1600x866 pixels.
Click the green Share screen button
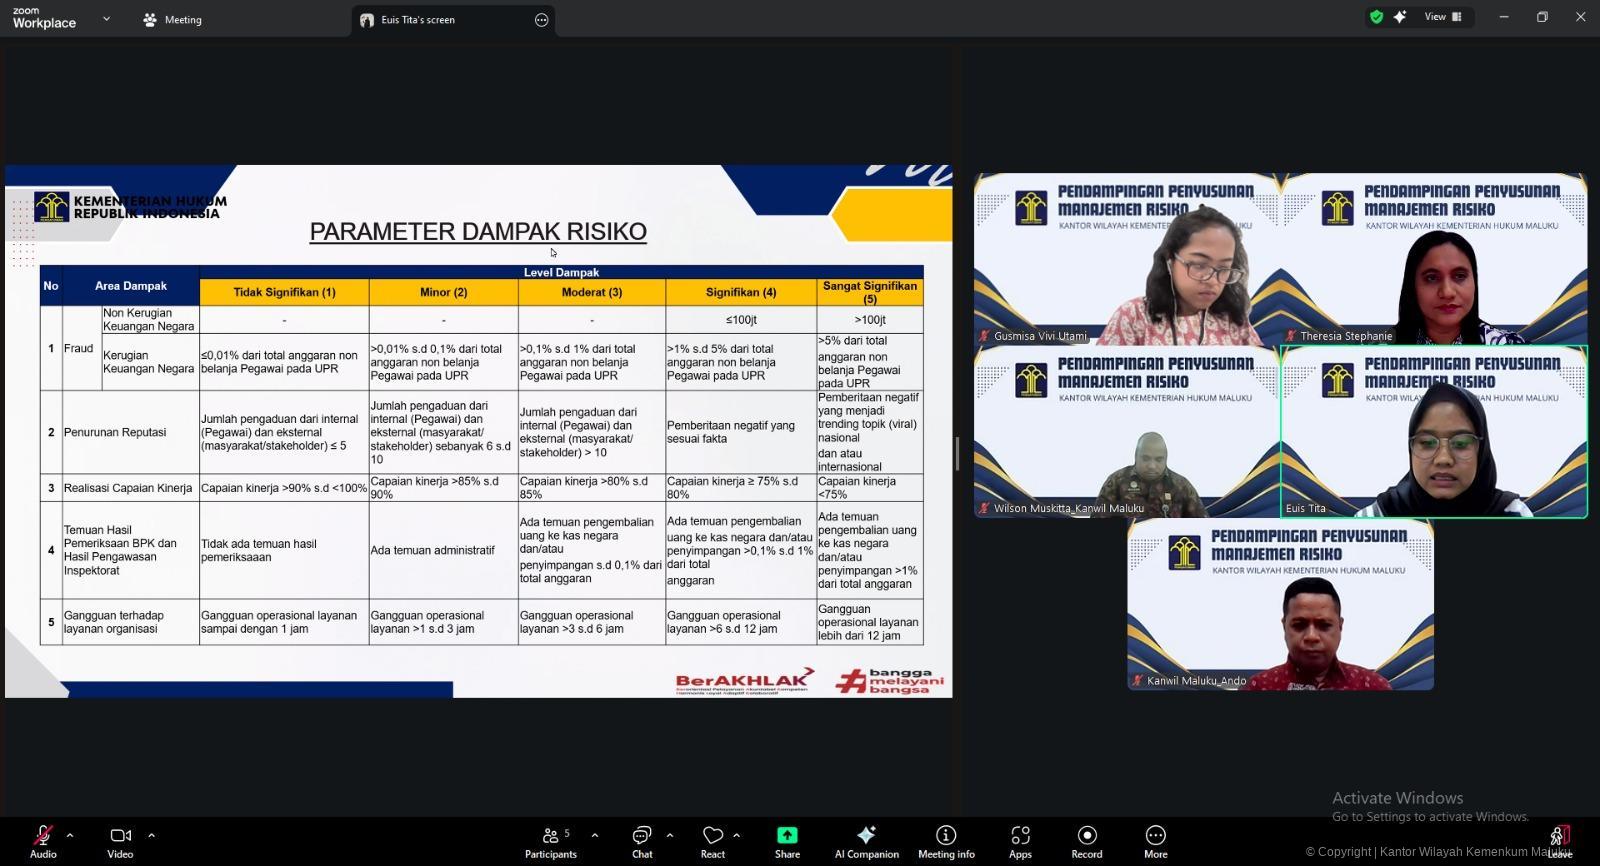click(787, 841)
